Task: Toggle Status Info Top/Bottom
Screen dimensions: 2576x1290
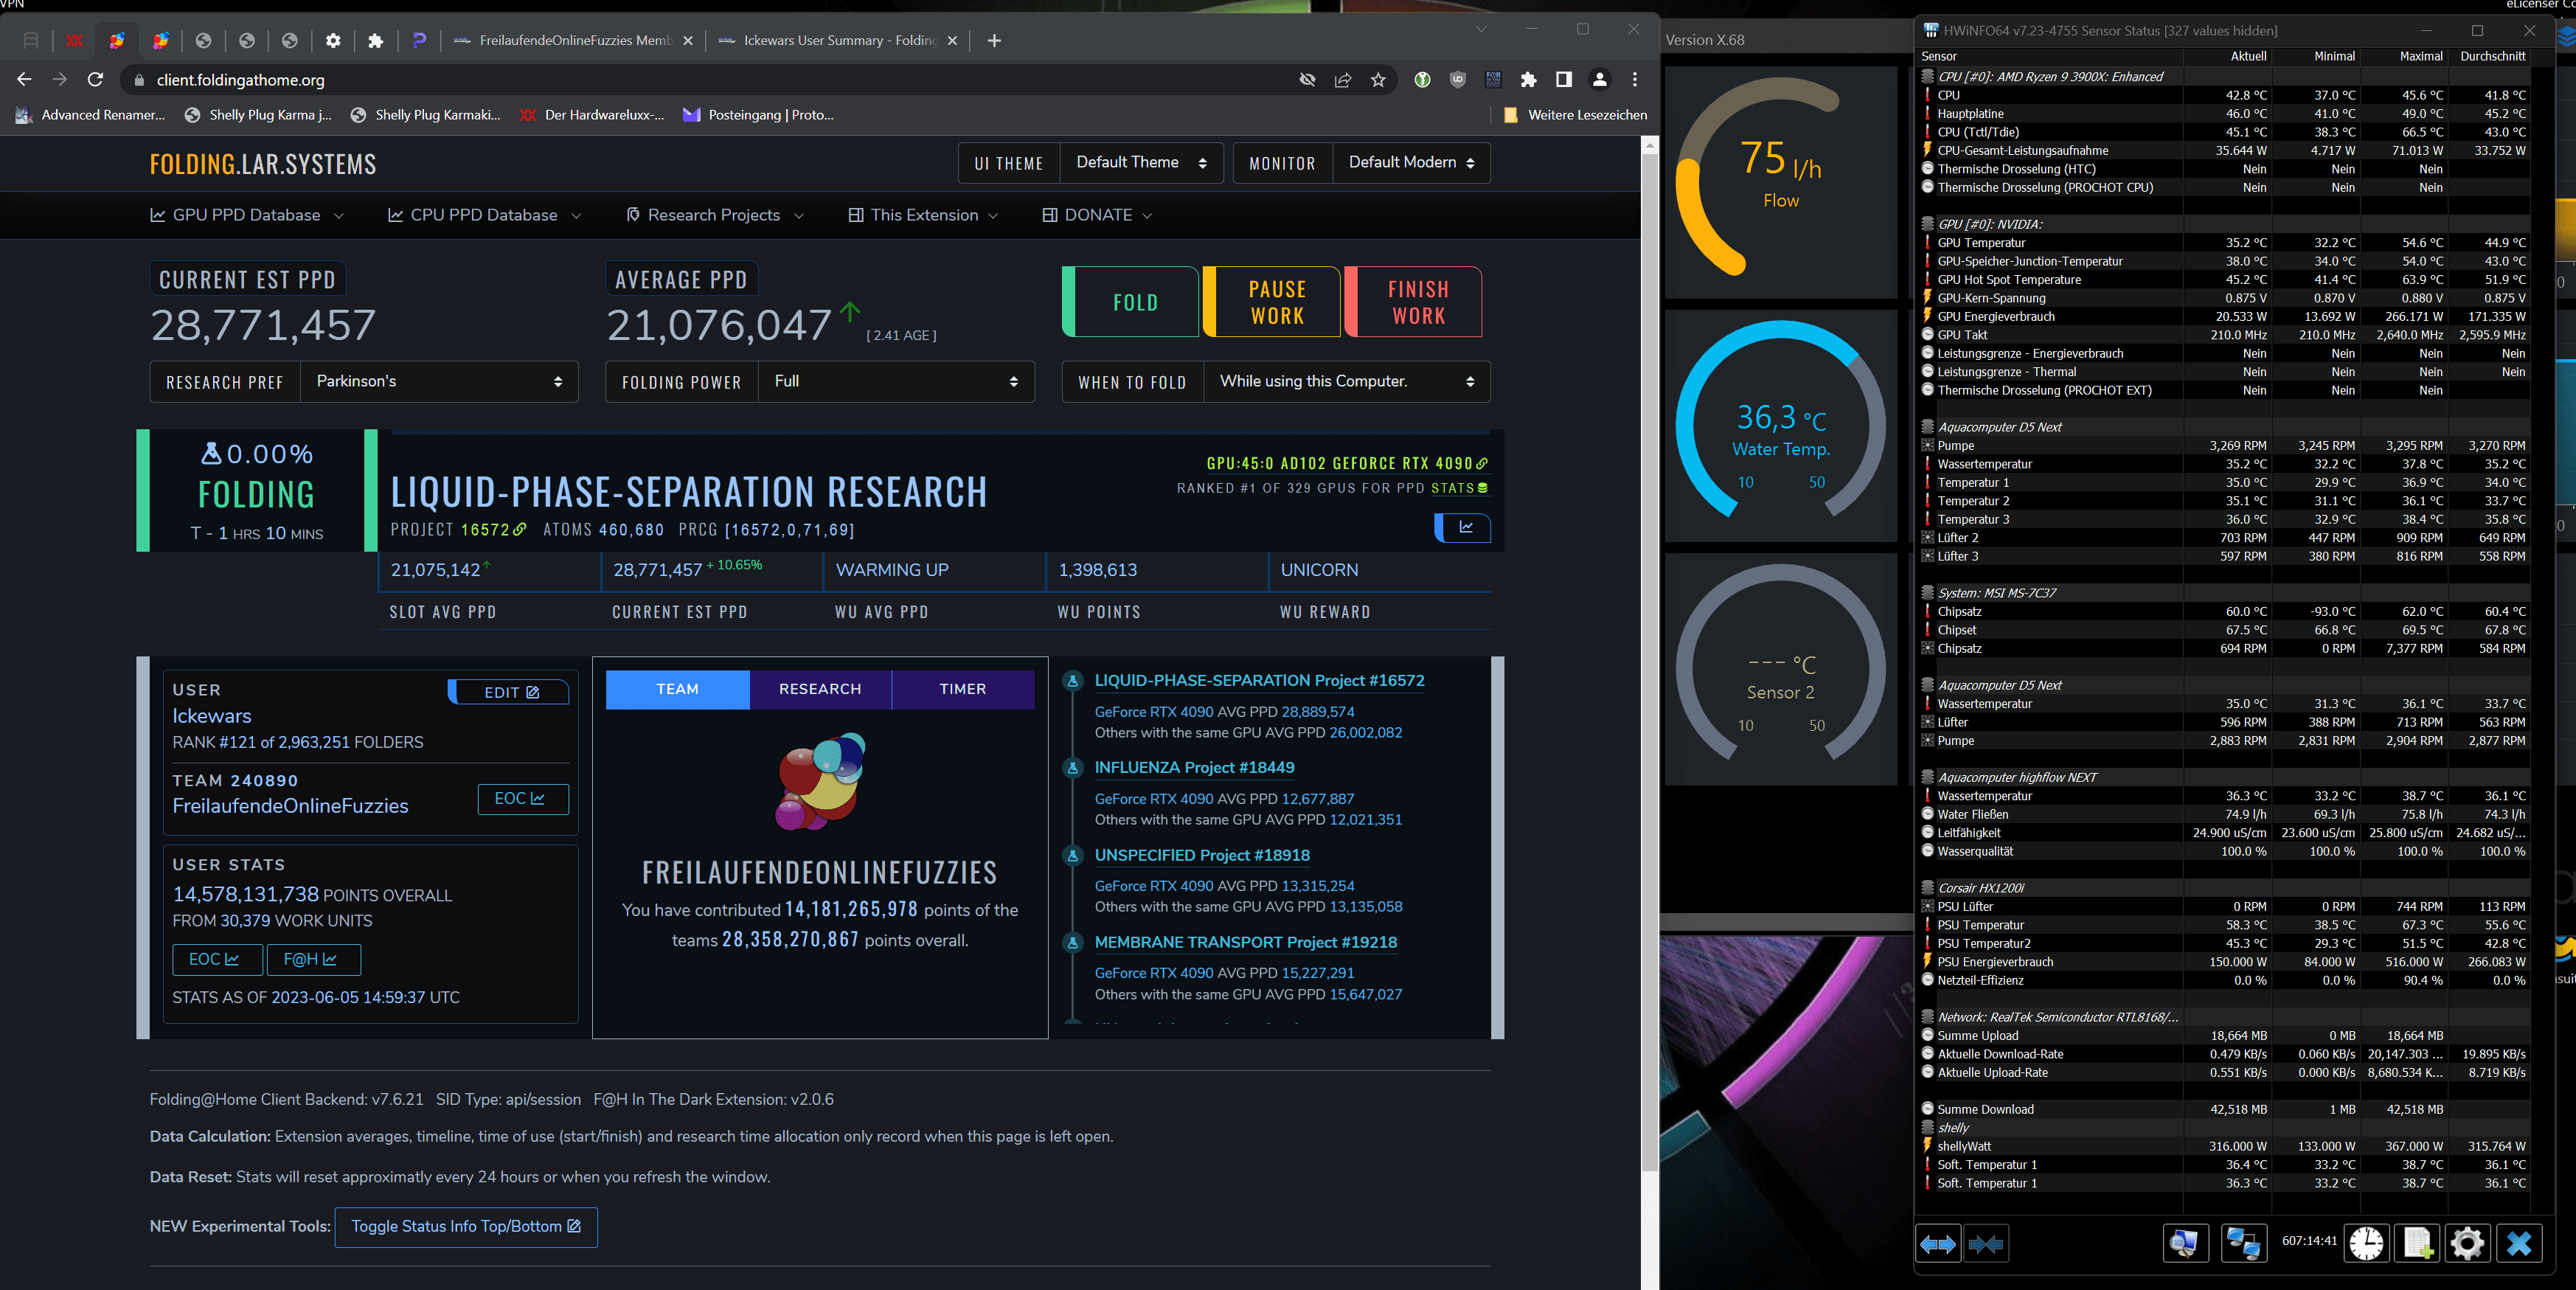Action: click(x=466, y=1227)
